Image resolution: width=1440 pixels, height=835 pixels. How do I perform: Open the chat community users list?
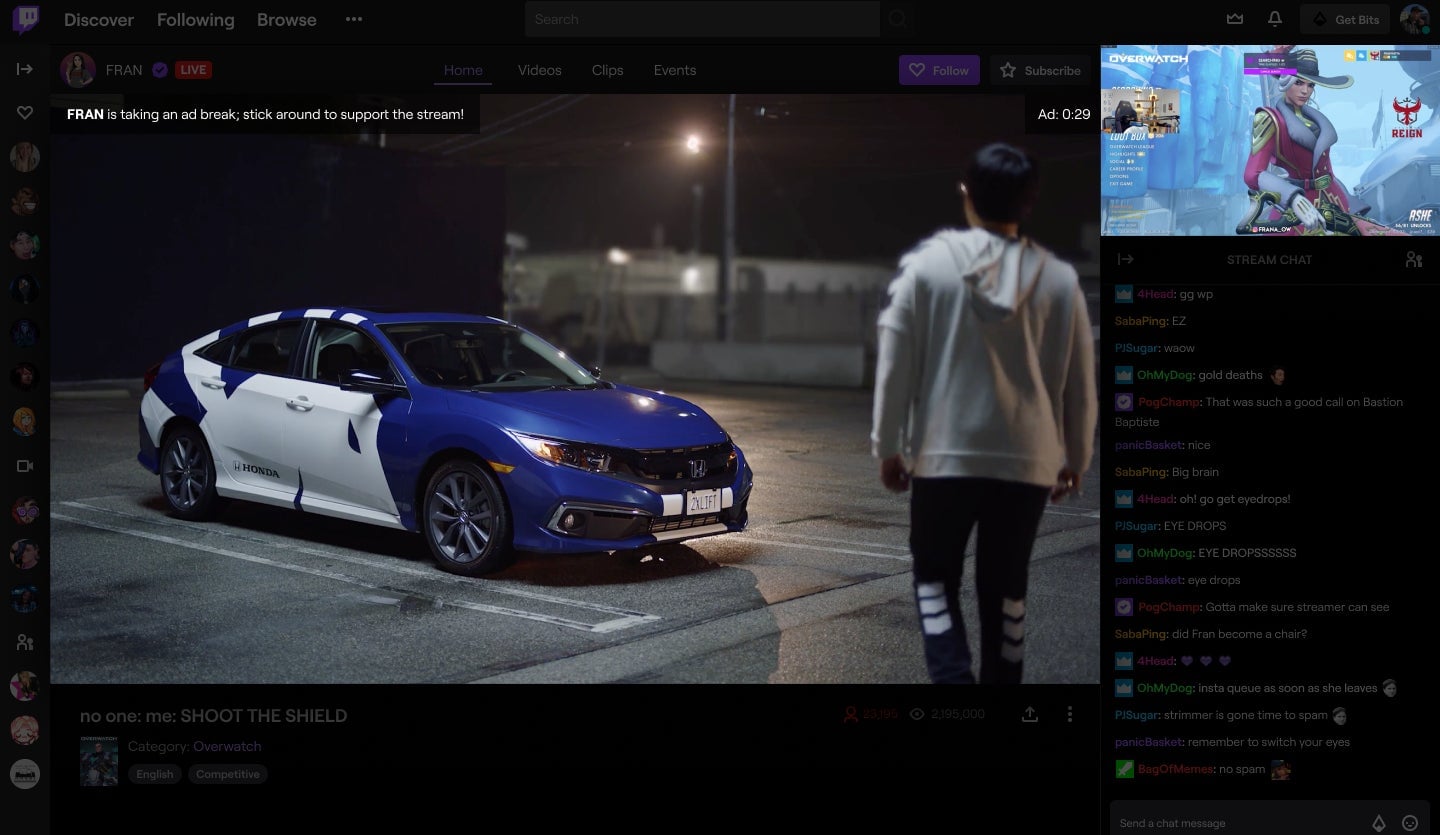1413,259
